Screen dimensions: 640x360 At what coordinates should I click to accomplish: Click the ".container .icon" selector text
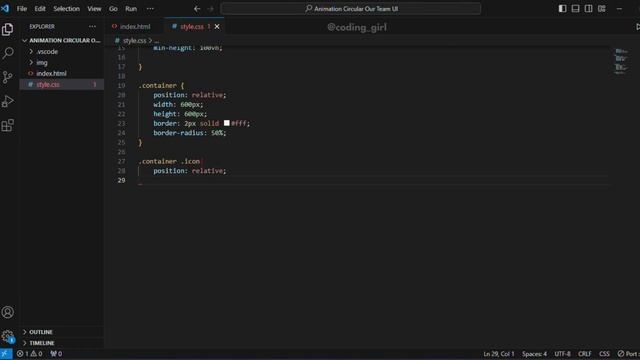coord(169,161)
